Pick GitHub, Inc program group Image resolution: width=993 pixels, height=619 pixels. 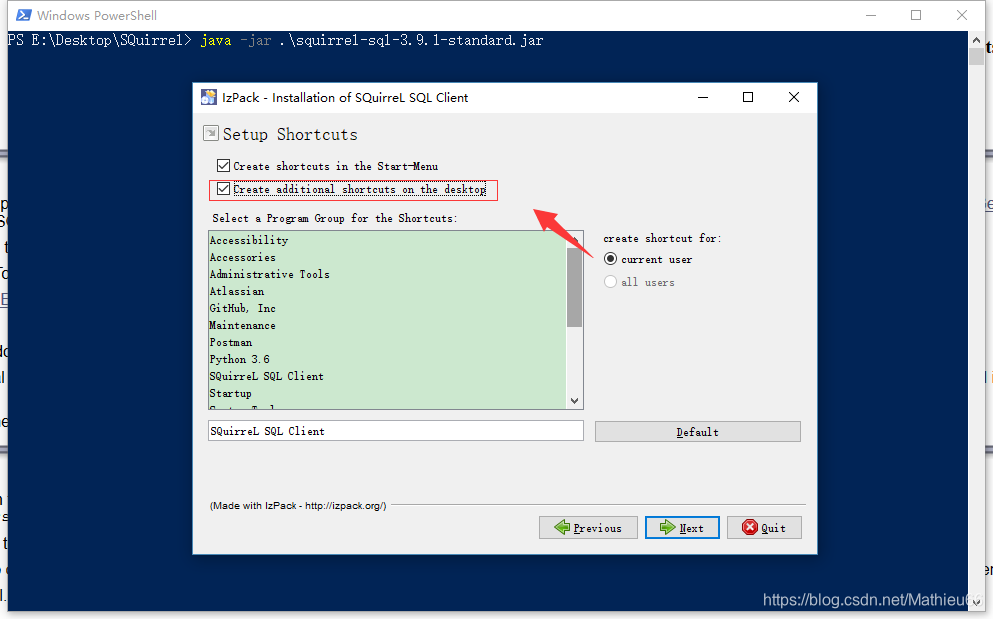pyautogui.click(x=387, y=309)
